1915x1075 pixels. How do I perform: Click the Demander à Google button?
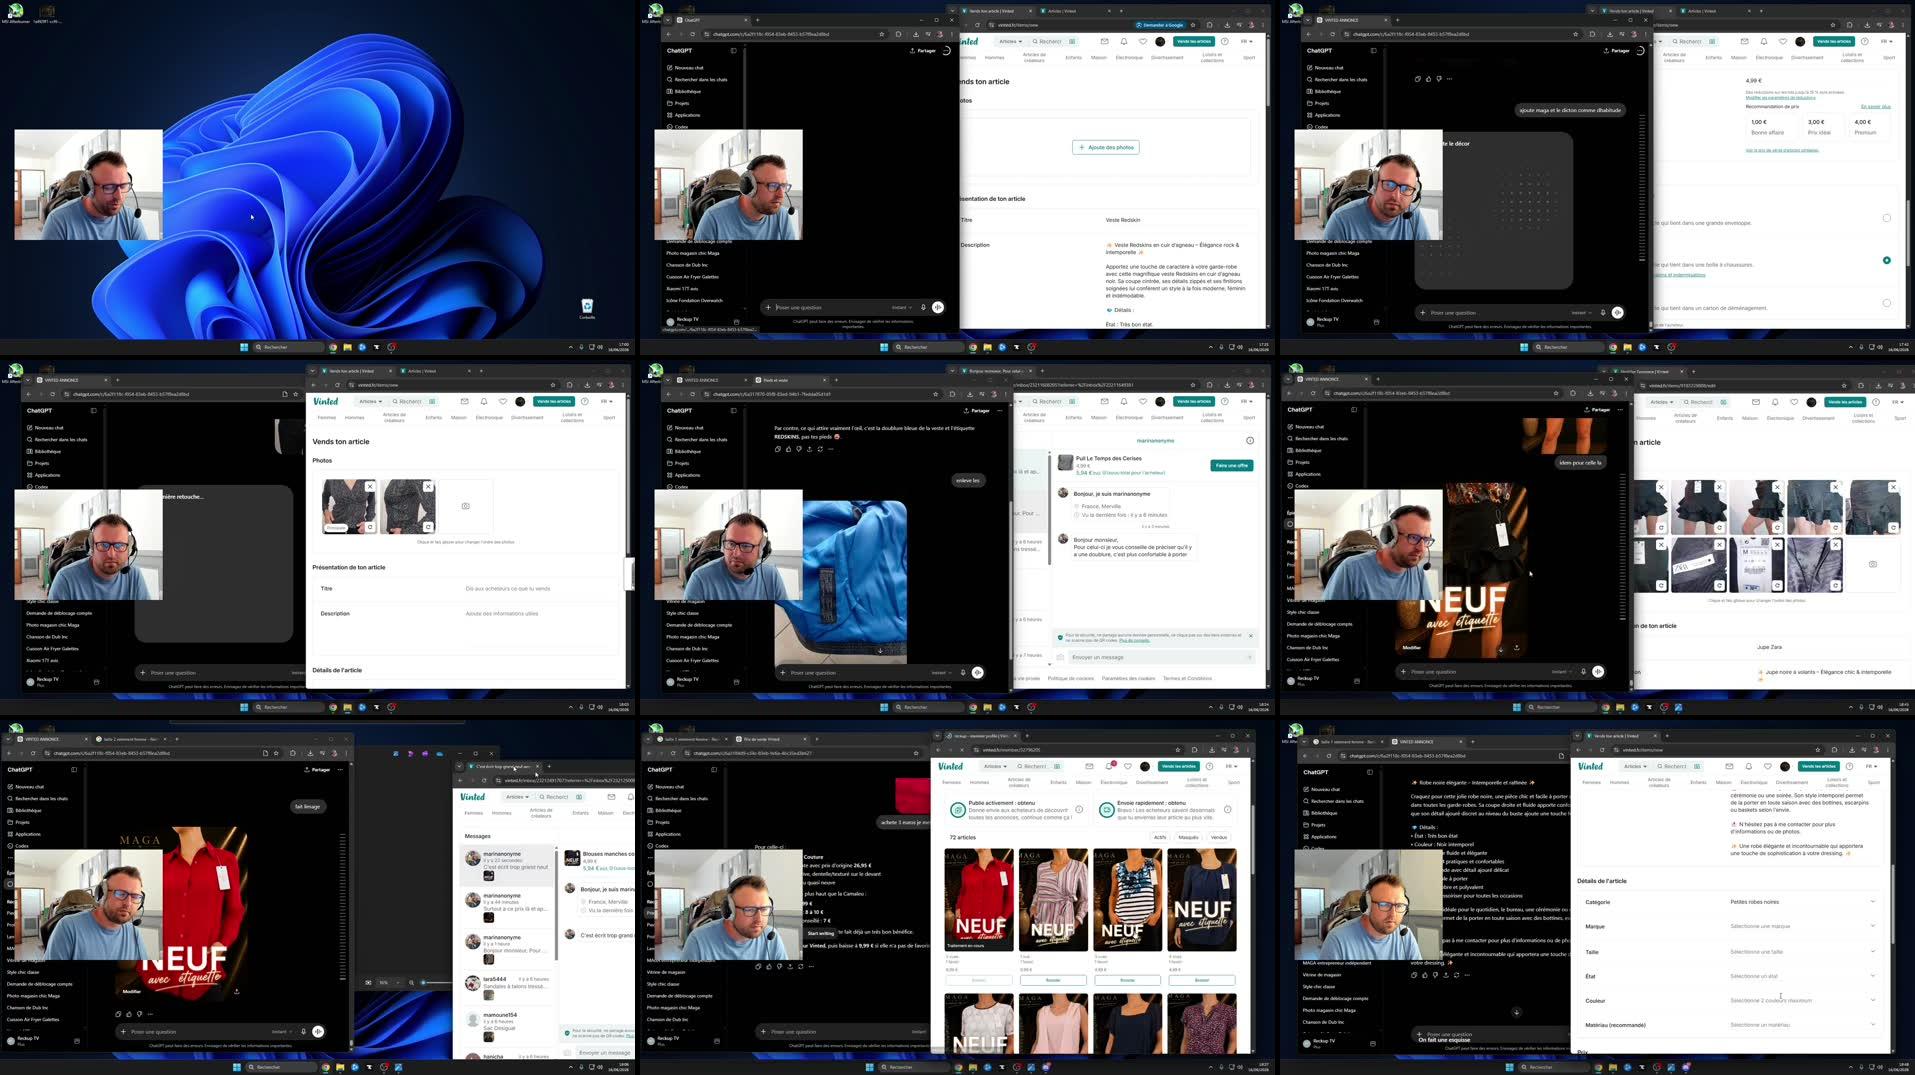pyautogui.click(x=1160, y=24)
